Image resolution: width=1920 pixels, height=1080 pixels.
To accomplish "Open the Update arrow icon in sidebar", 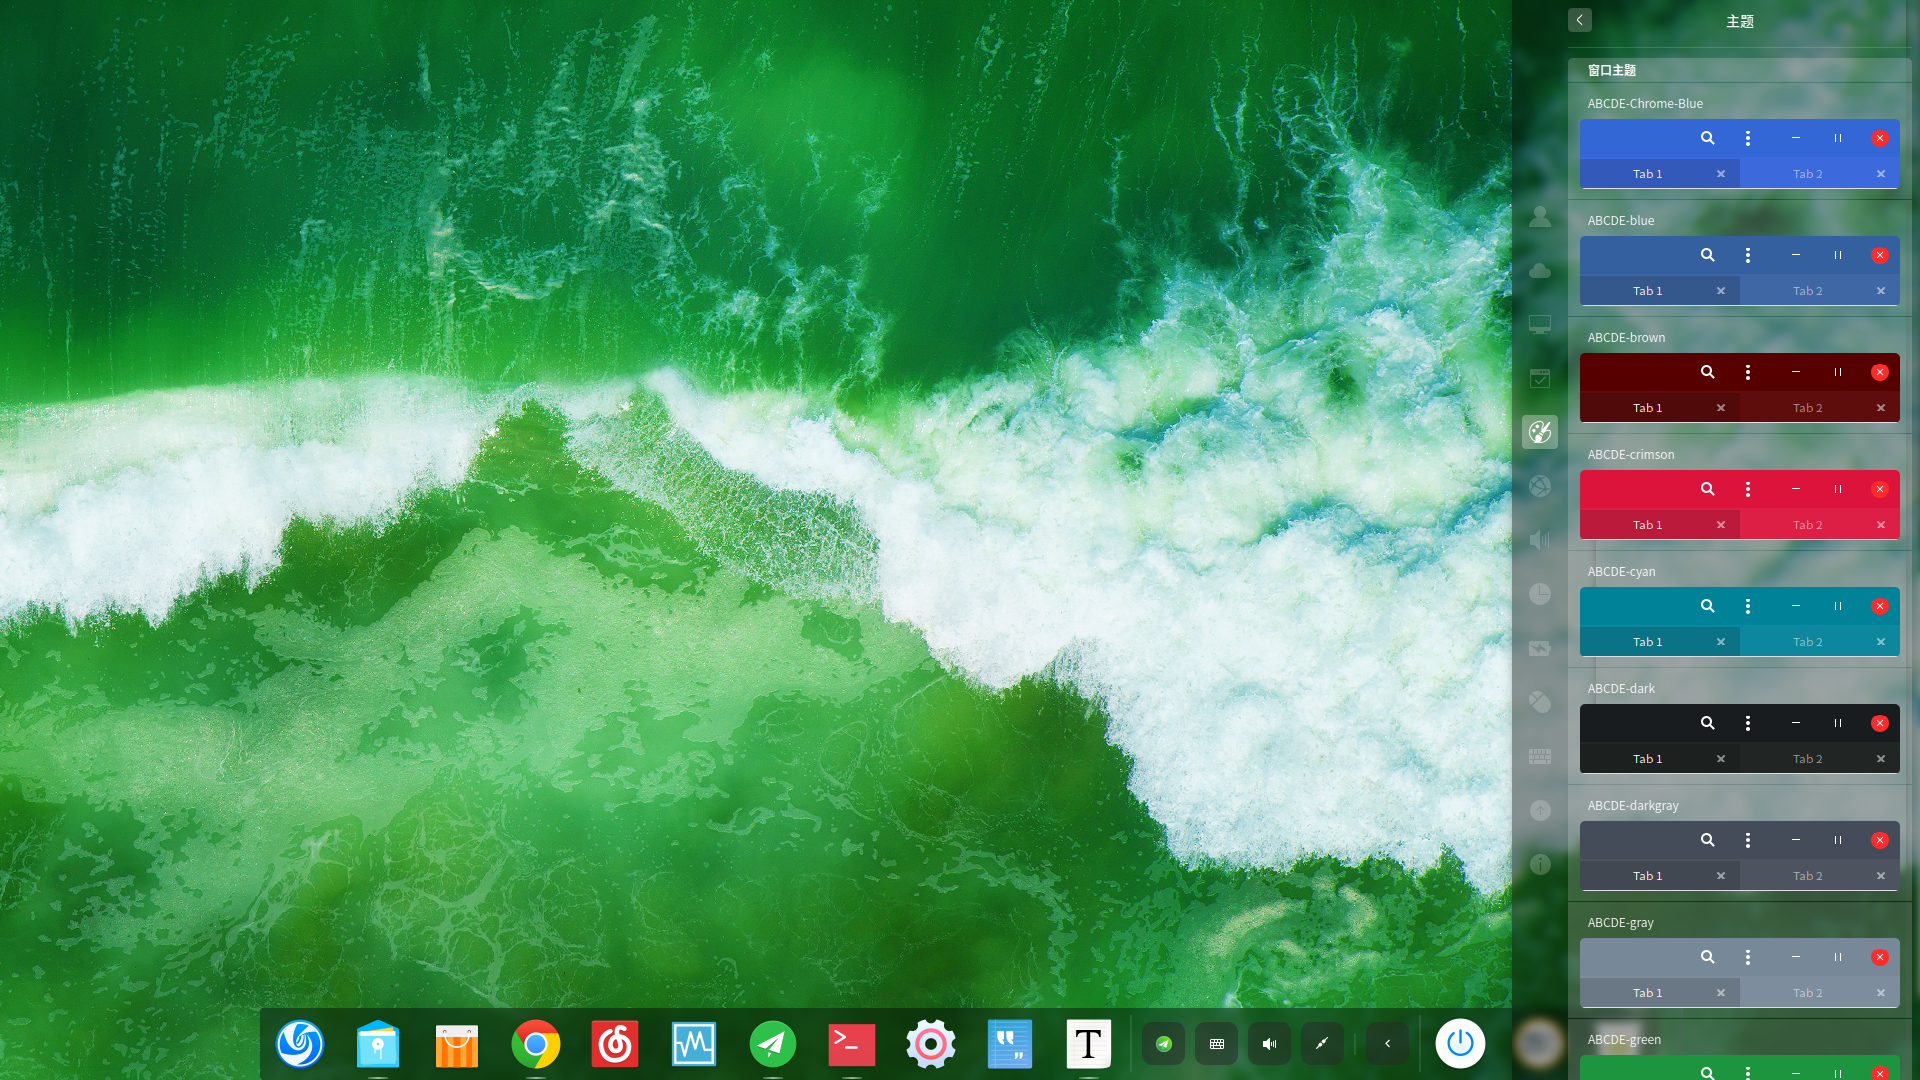I will pos(1540,810).
